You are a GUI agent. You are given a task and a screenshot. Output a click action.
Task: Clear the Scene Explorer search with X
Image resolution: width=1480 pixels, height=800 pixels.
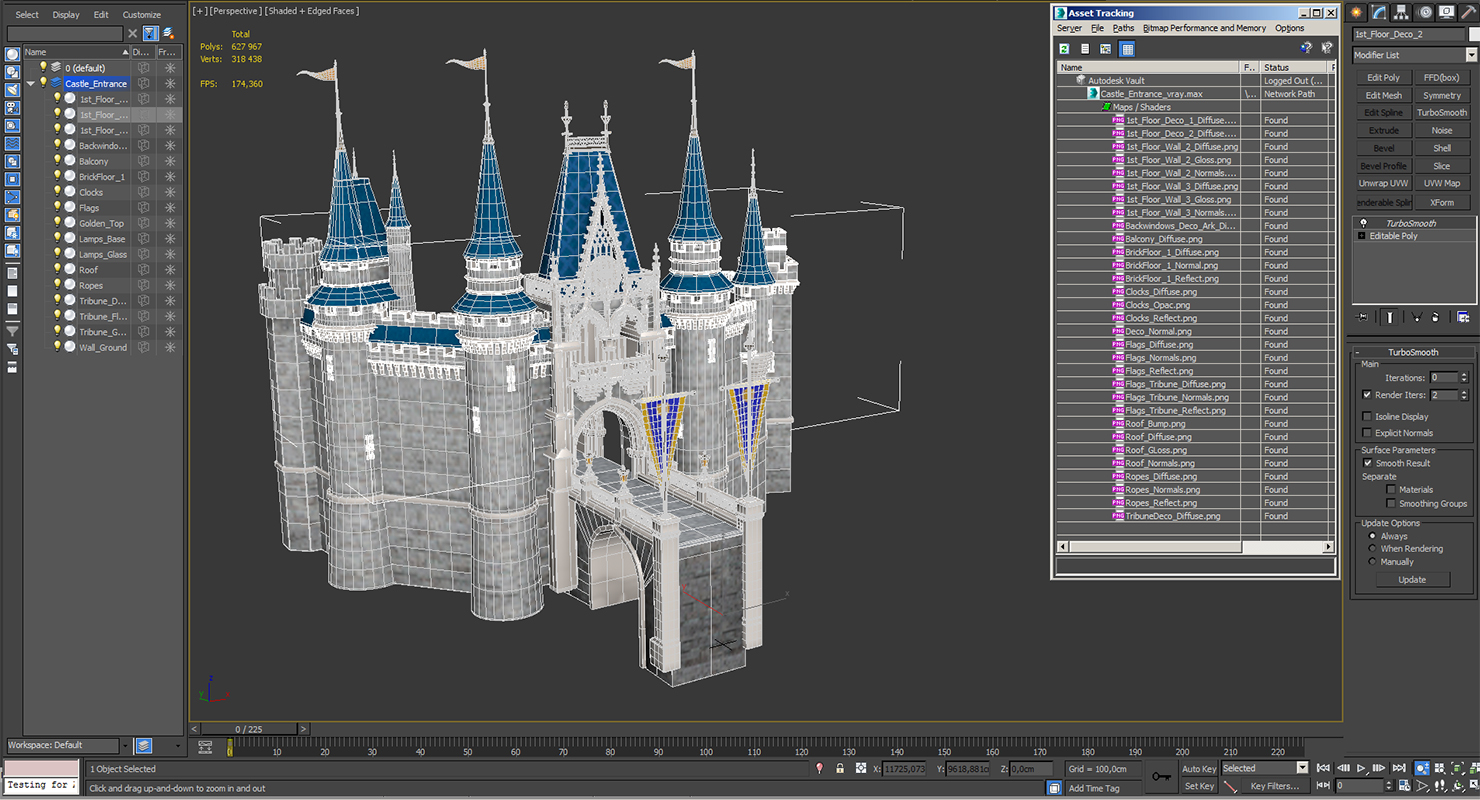coord(132,33)
